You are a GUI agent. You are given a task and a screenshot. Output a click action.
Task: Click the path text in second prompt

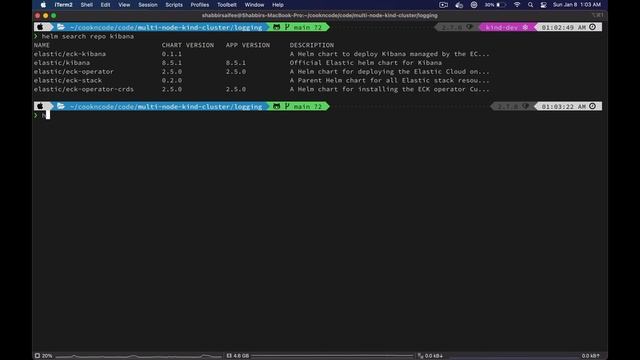[x=166, y=107]
